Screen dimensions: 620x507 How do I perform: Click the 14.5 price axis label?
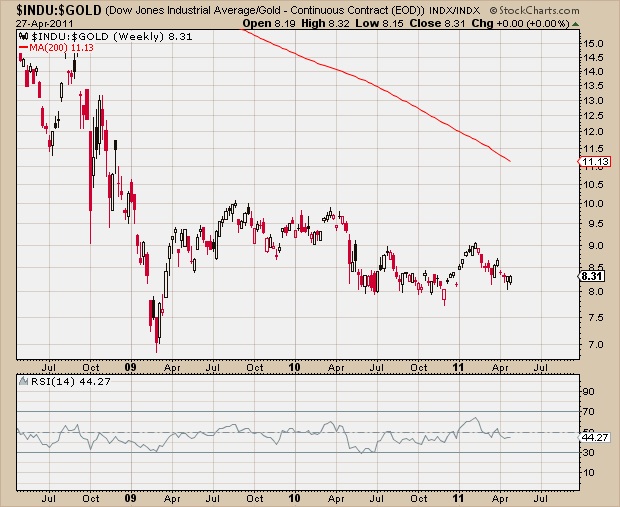point(595,57)
